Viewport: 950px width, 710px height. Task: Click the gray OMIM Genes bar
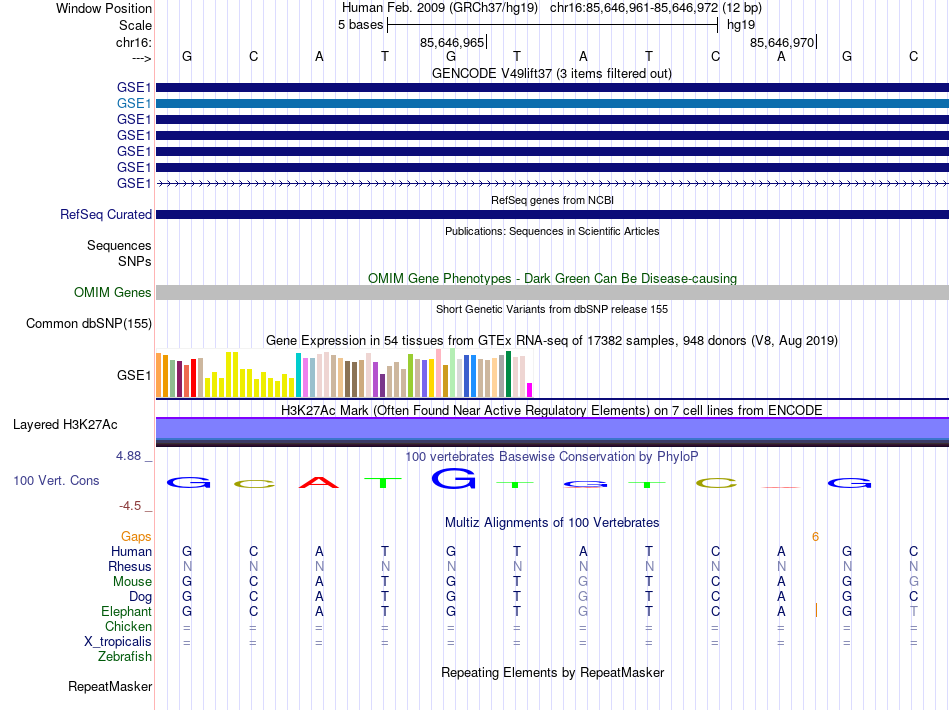[553, 293]
